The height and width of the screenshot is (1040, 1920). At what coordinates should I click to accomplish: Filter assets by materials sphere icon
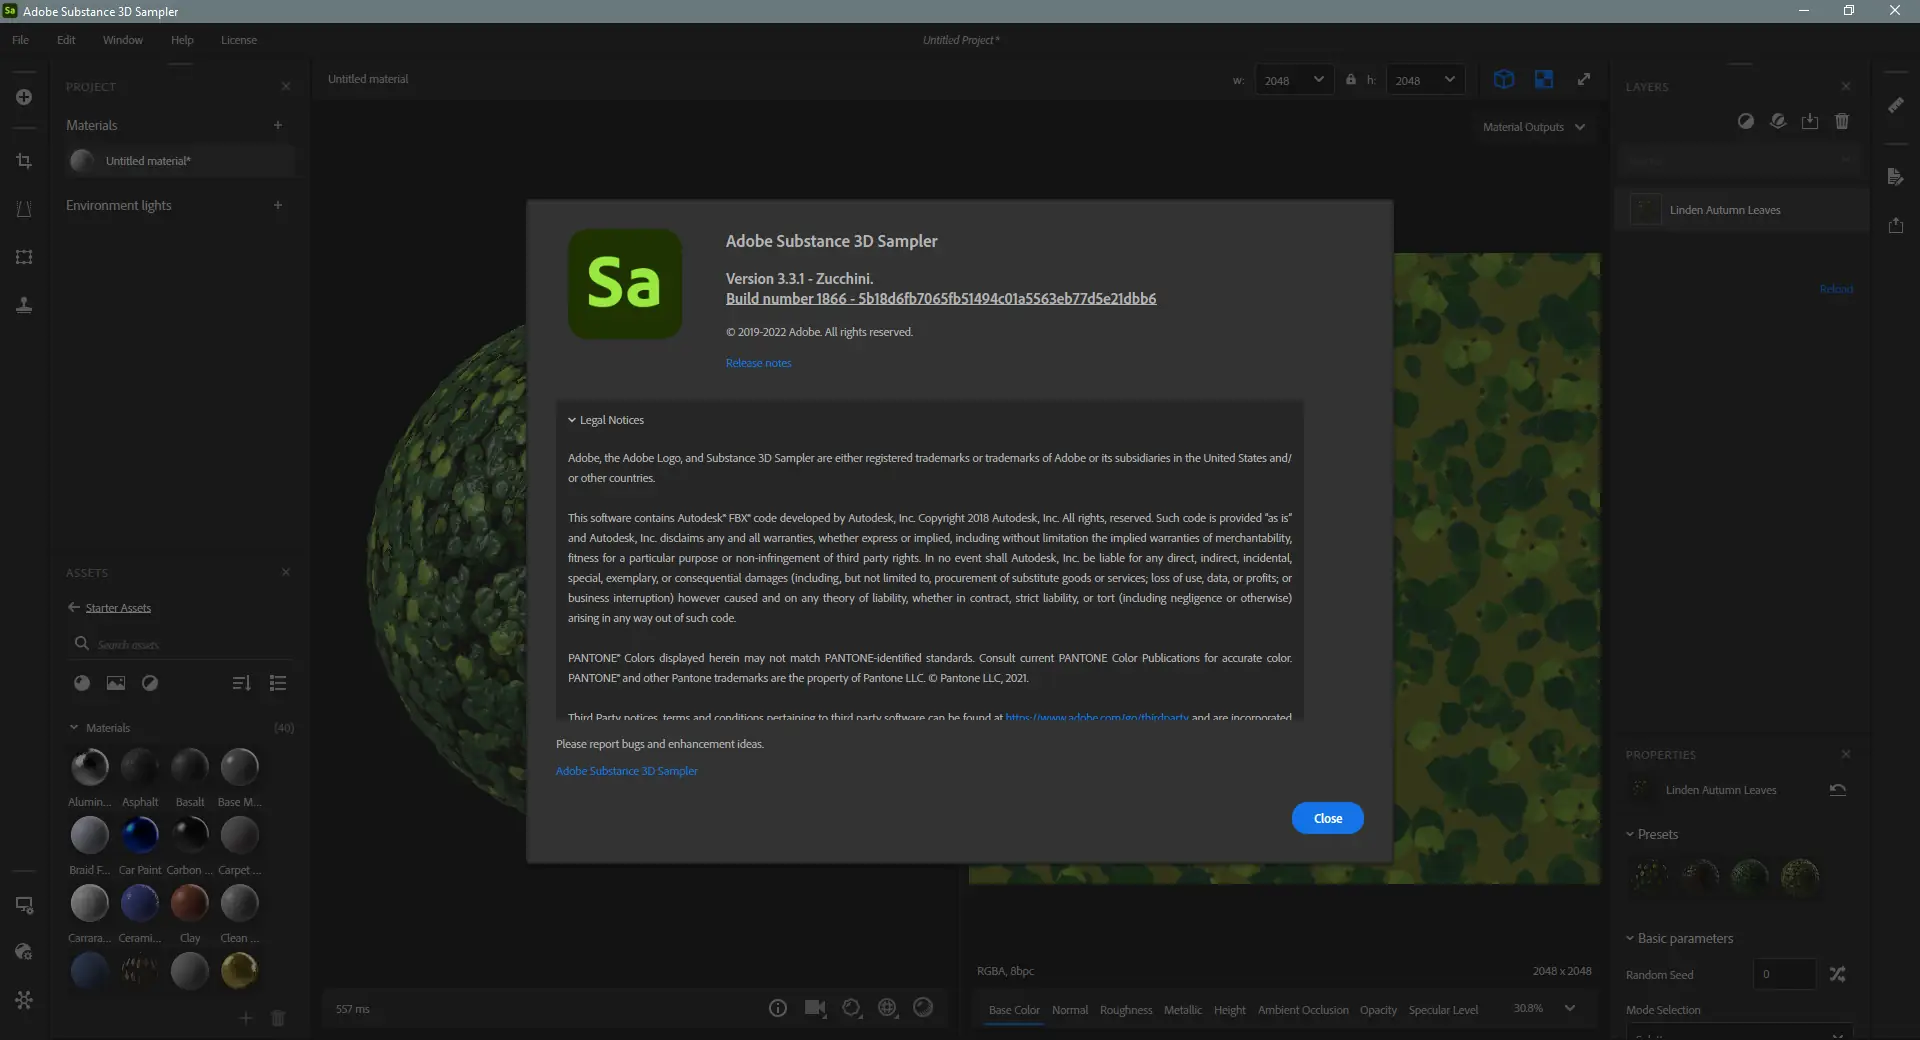(x=82, y=683)
